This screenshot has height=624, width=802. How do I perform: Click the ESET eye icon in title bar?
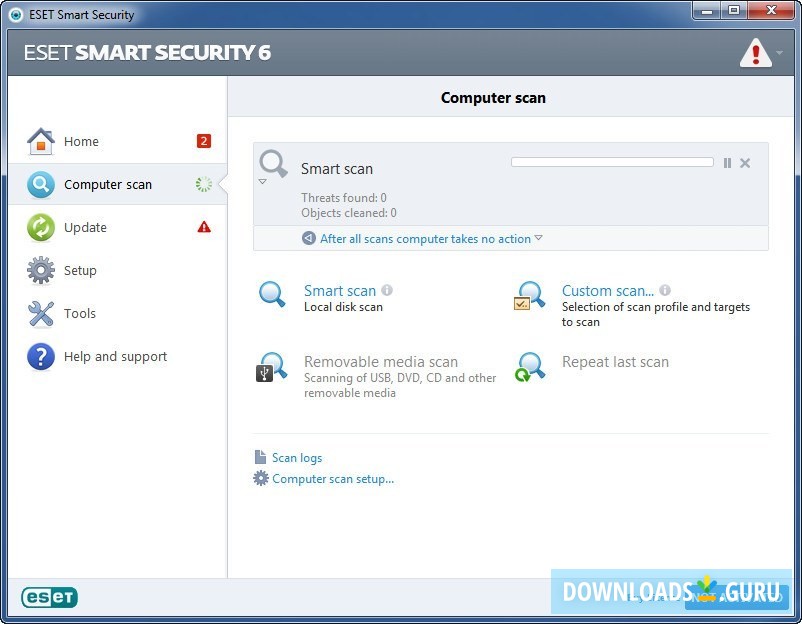click(16, 15)
